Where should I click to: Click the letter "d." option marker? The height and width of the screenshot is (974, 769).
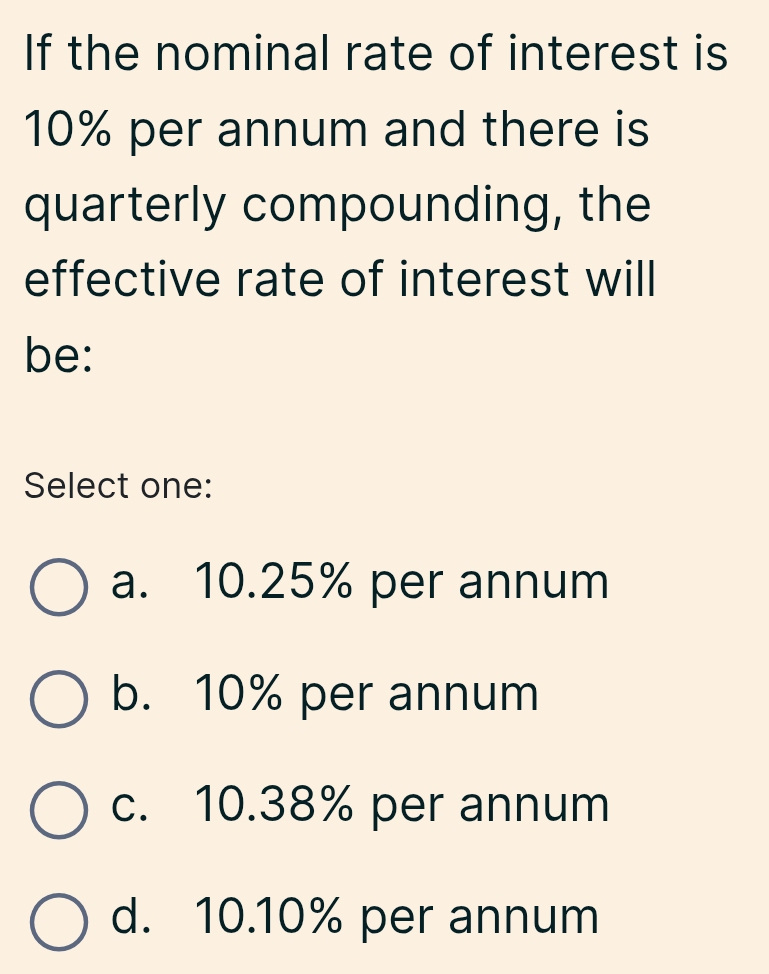pos(130,915)
